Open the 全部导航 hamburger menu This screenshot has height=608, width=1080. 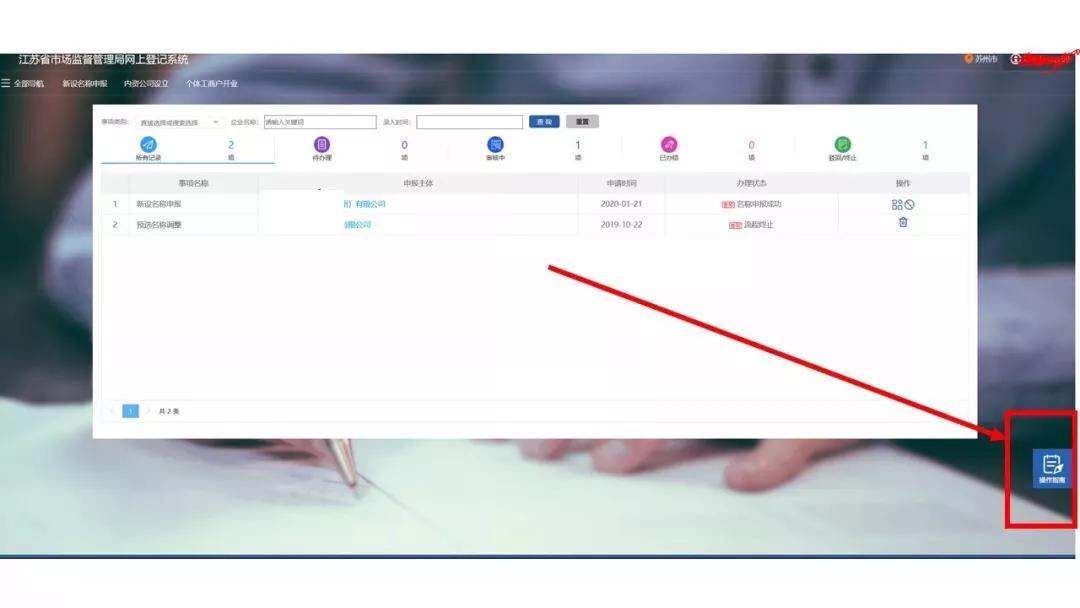(x=23, y=83)
